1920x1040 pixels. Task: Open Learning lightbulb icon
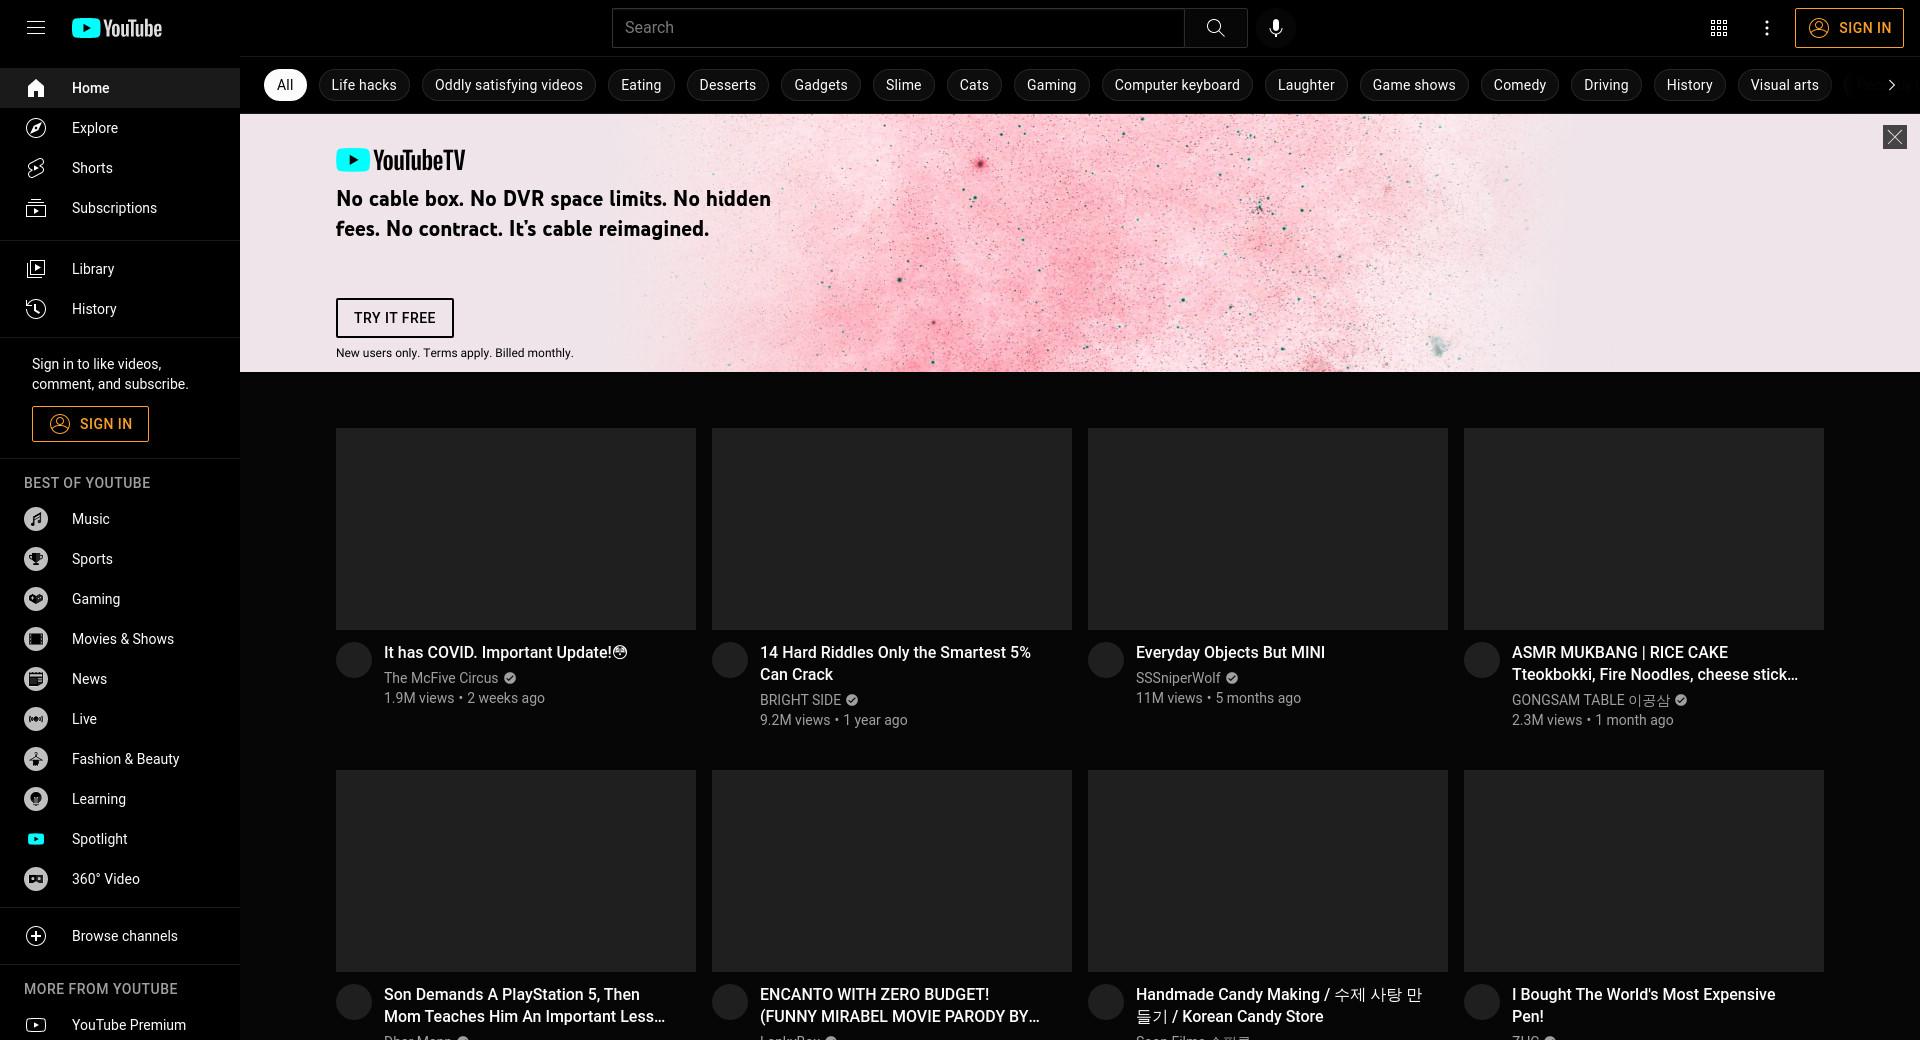click(36, 799)
